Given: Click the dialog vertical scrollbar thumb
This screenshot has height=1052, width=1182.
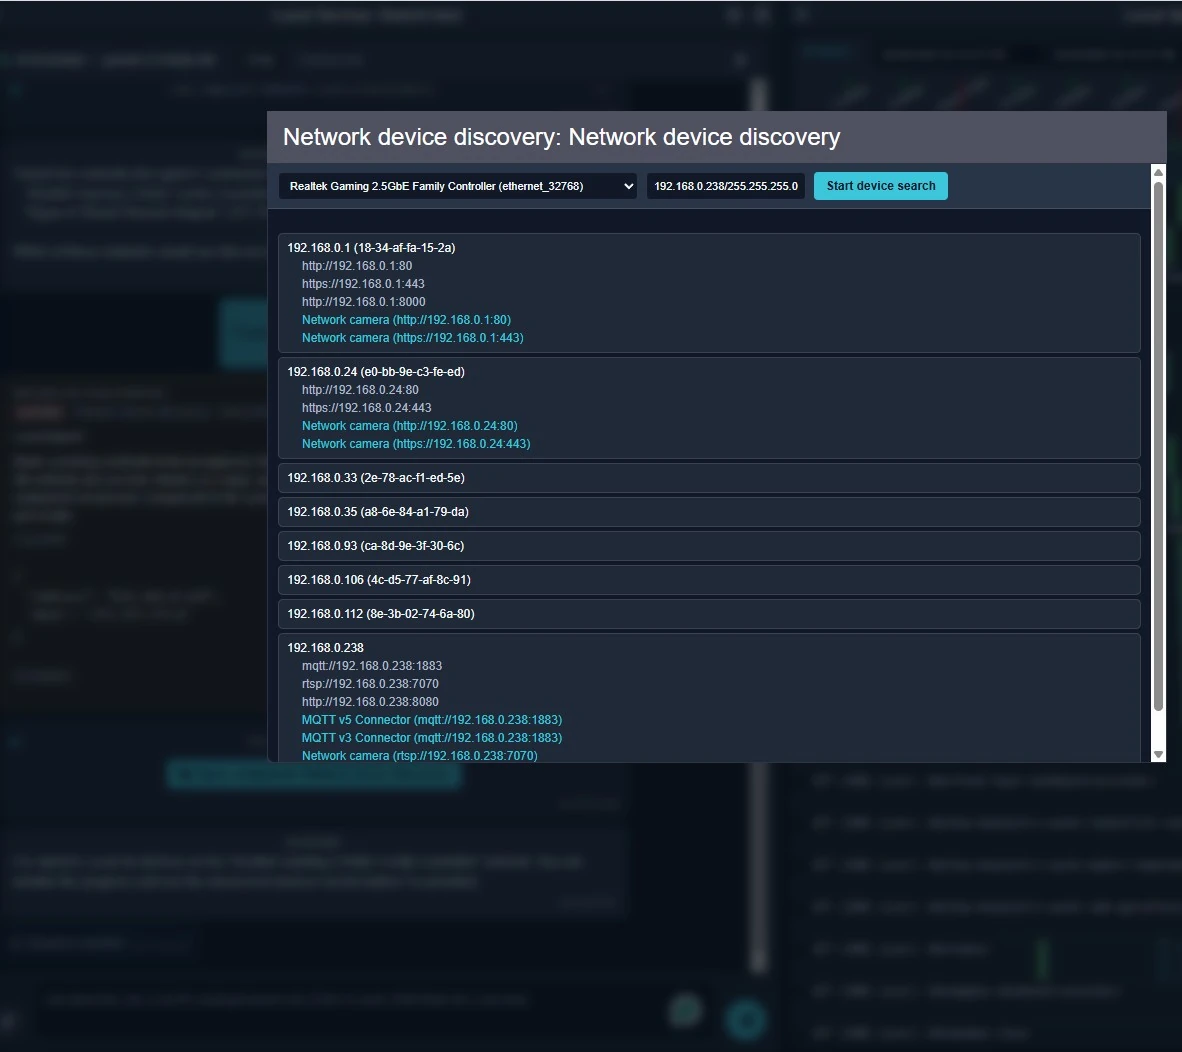Looking at the screenshot, I should (1159, 445).
